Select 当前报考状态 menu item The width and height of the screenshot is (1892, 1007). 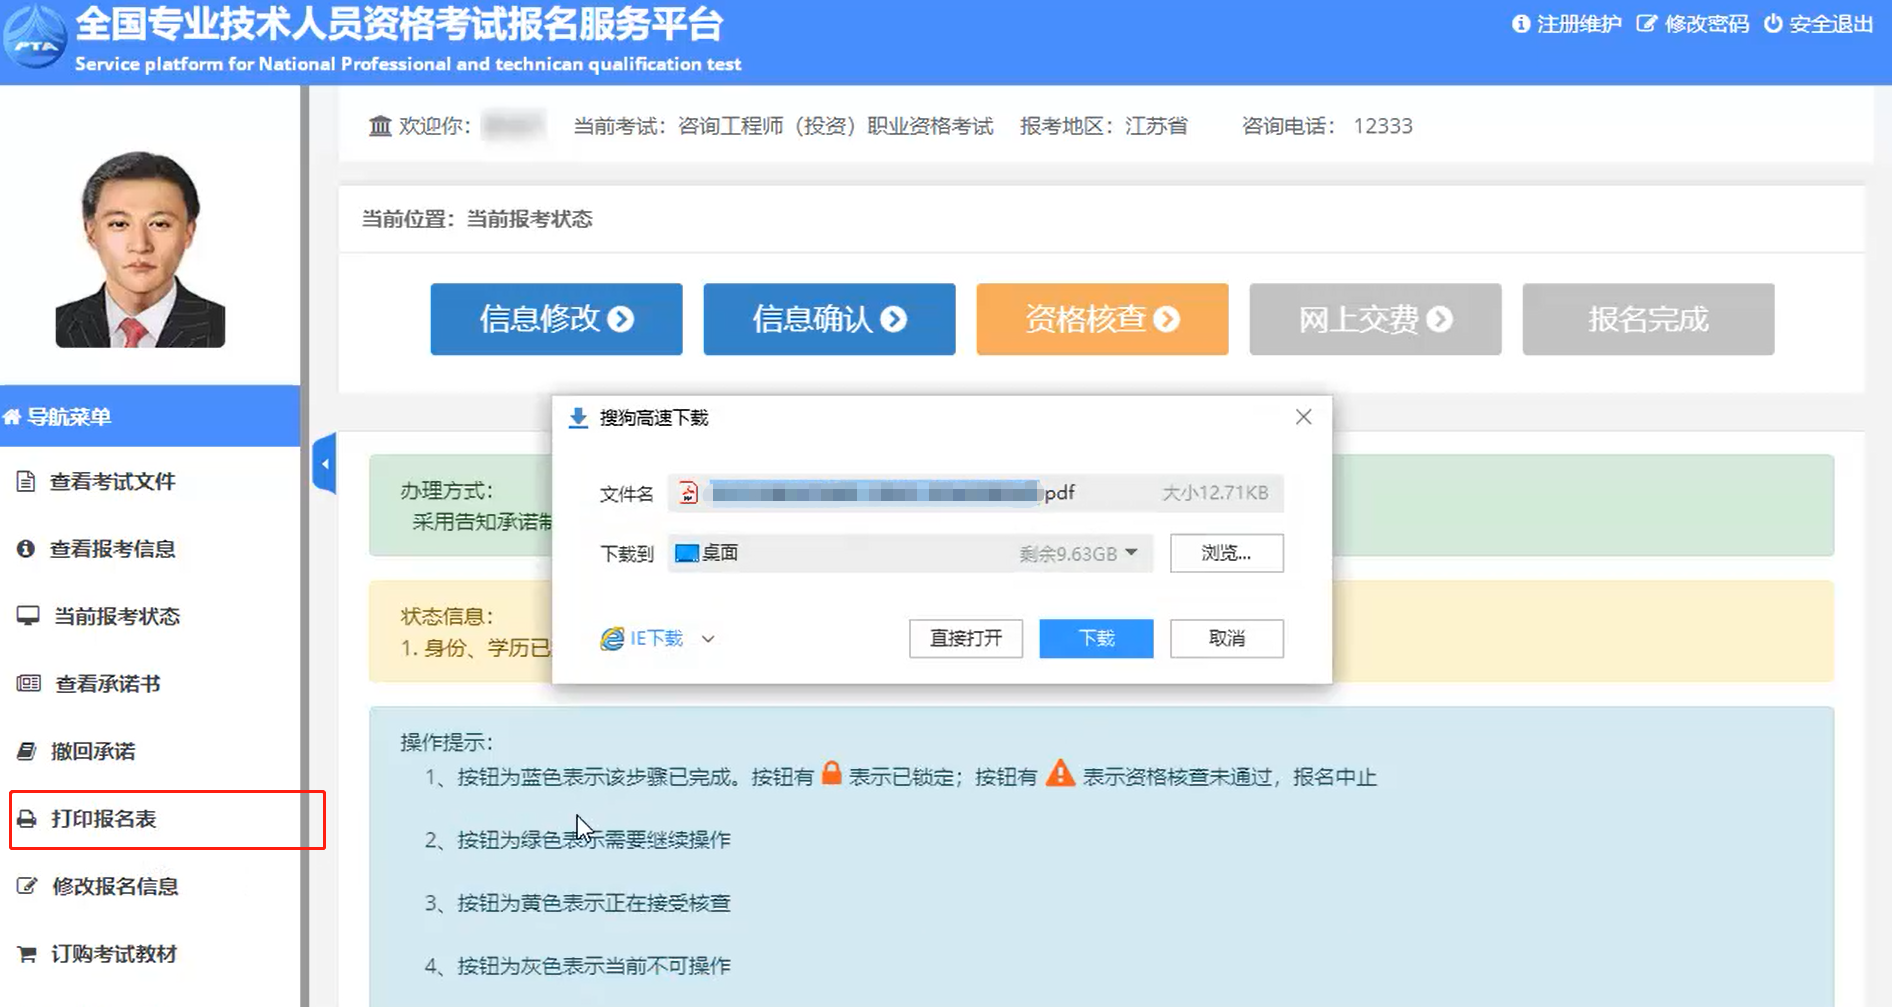click(x=116, y=616)
